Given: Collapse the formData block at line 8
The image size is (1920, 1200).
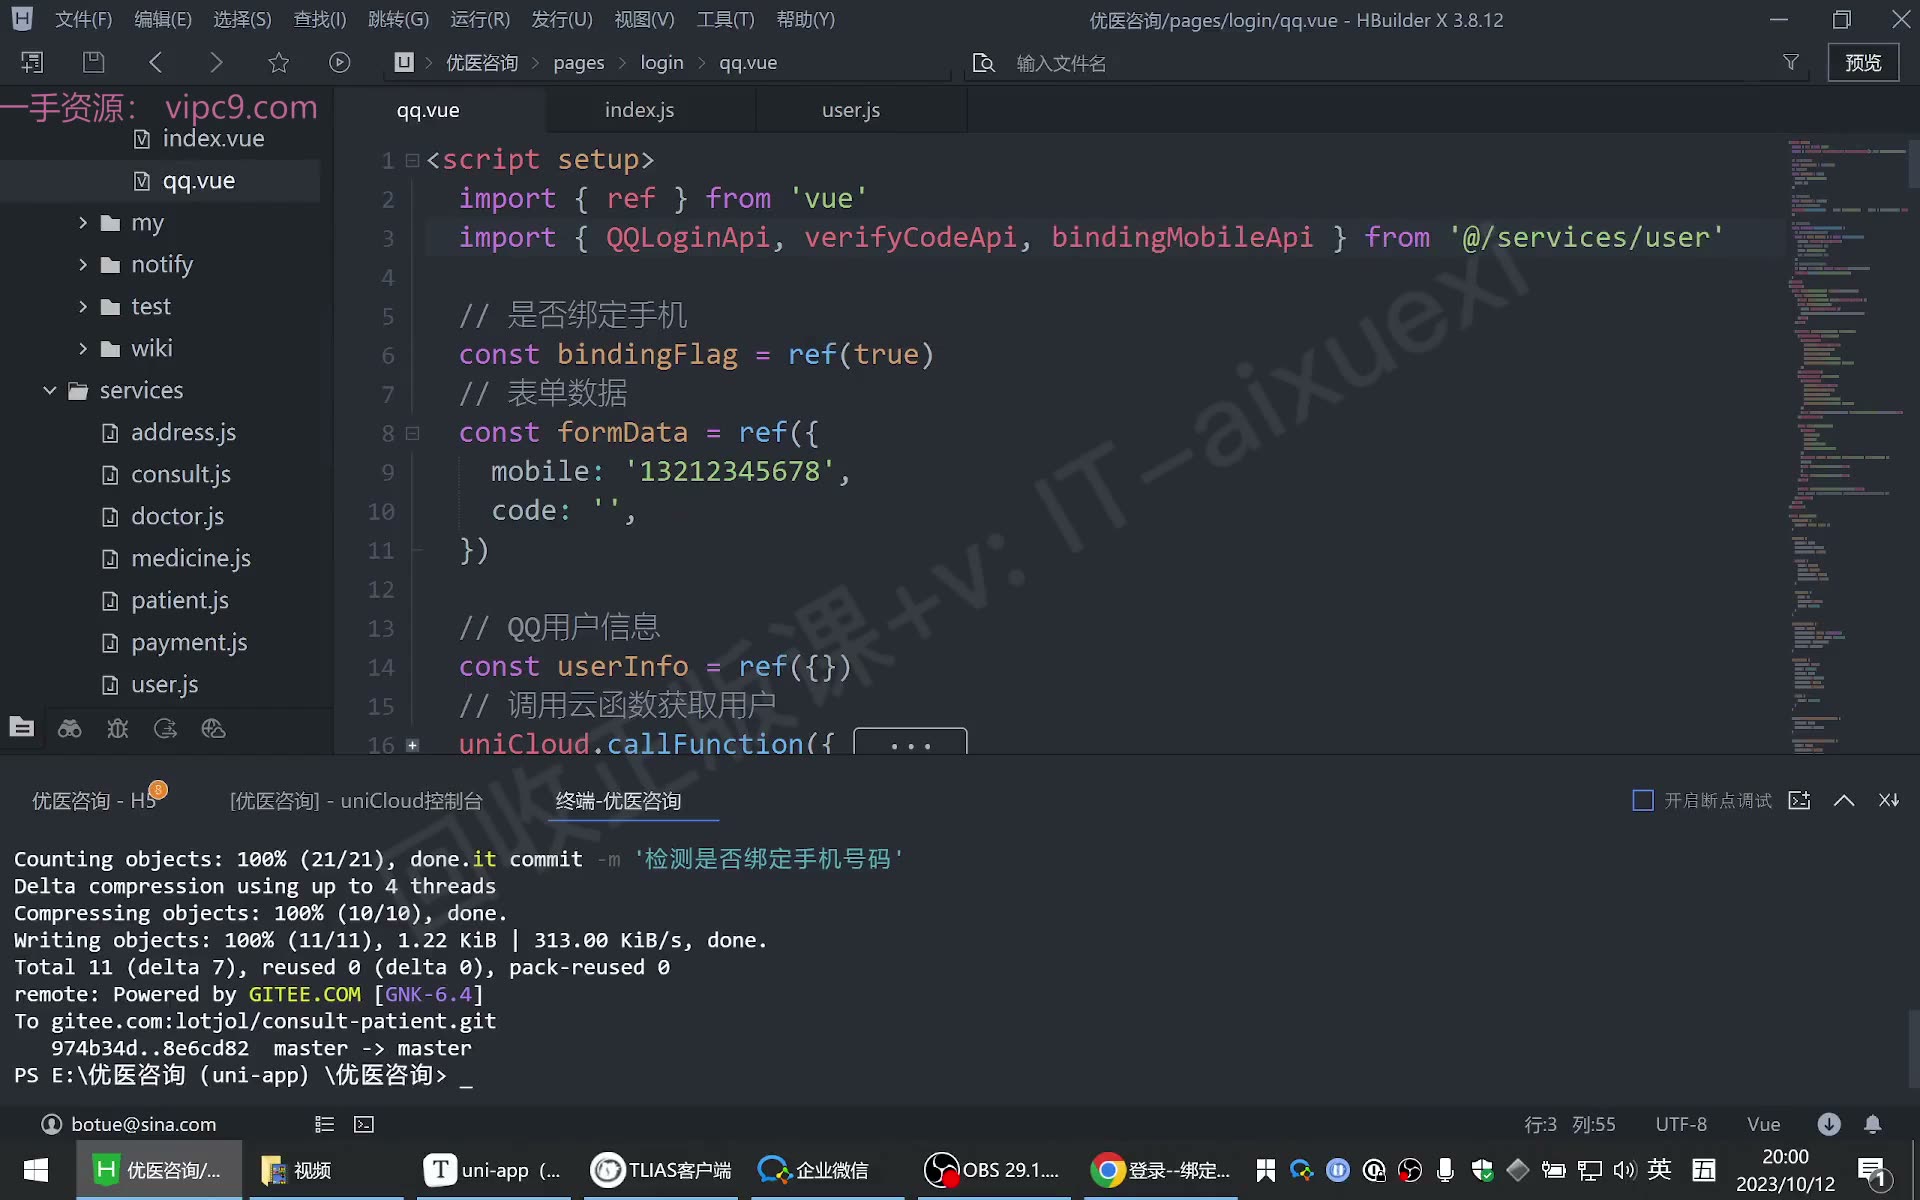Looking at the screenshot, I should tap(412, 433).
